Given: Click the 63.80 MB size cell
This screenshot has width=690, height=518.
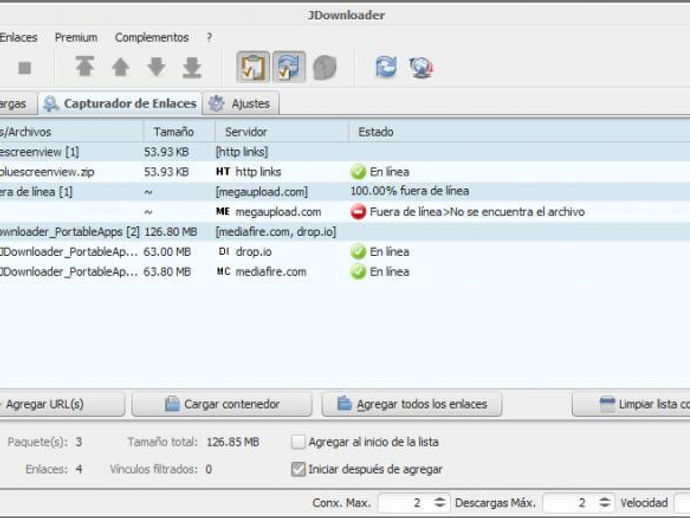Looking at the screenshot, I should pos(167,272).
